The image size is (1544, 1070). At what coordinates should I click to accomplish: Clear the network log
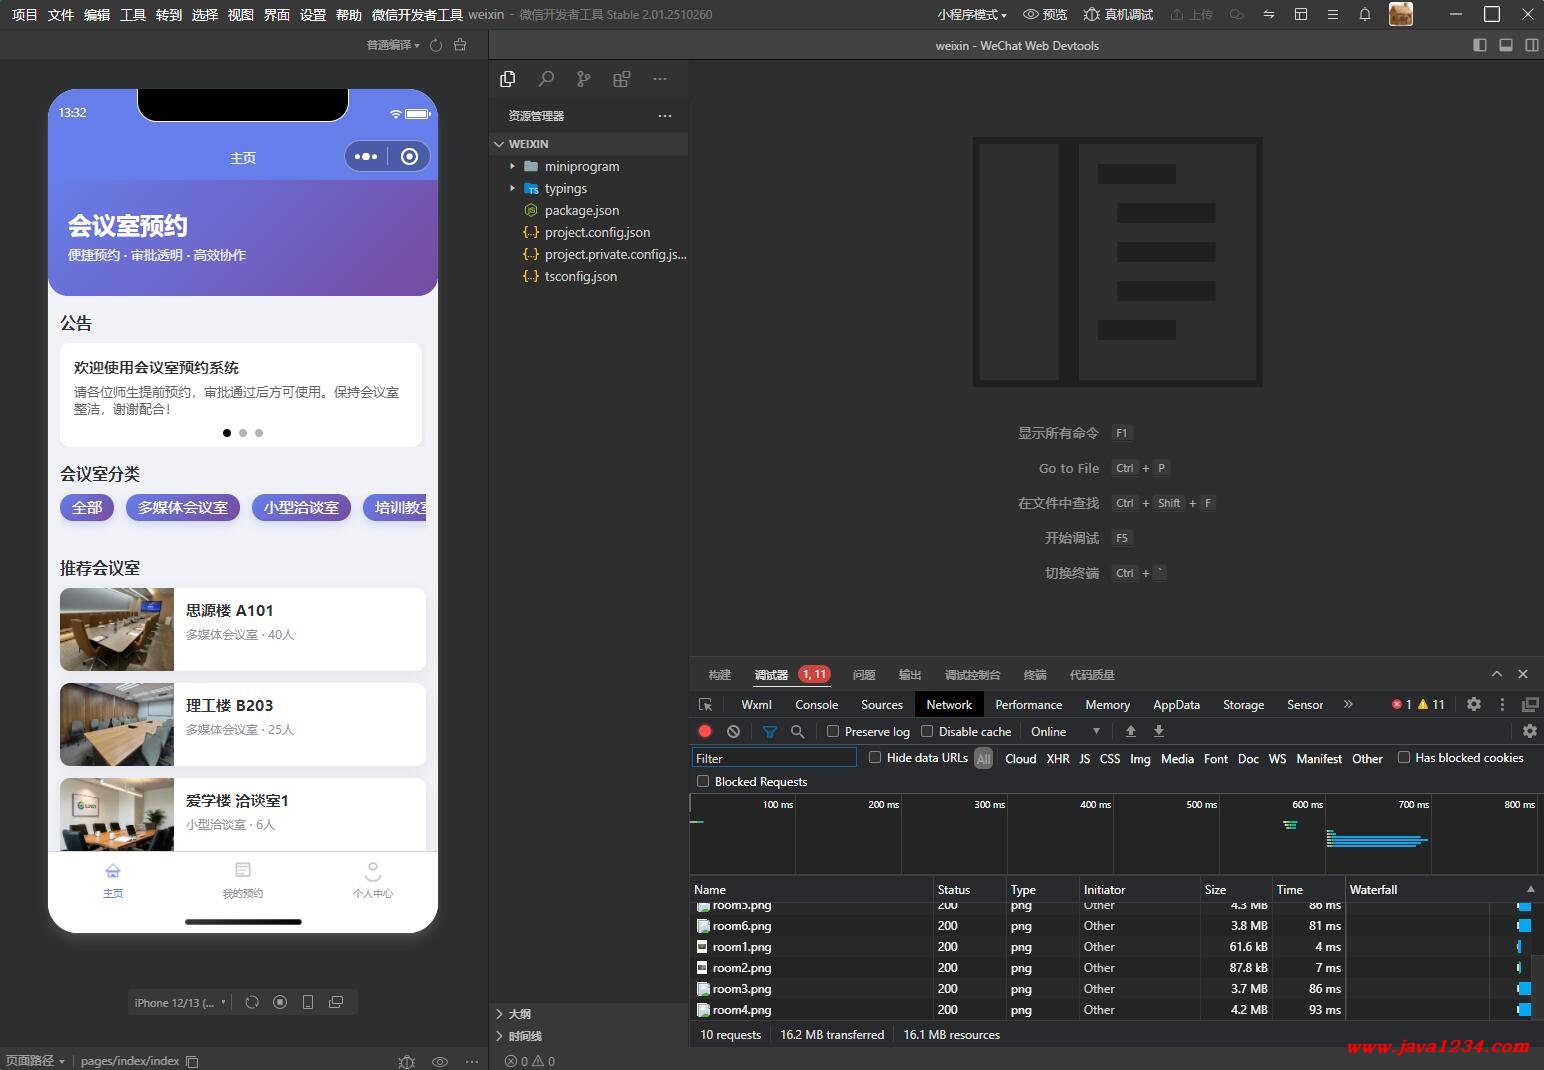[x=733, y=731]
